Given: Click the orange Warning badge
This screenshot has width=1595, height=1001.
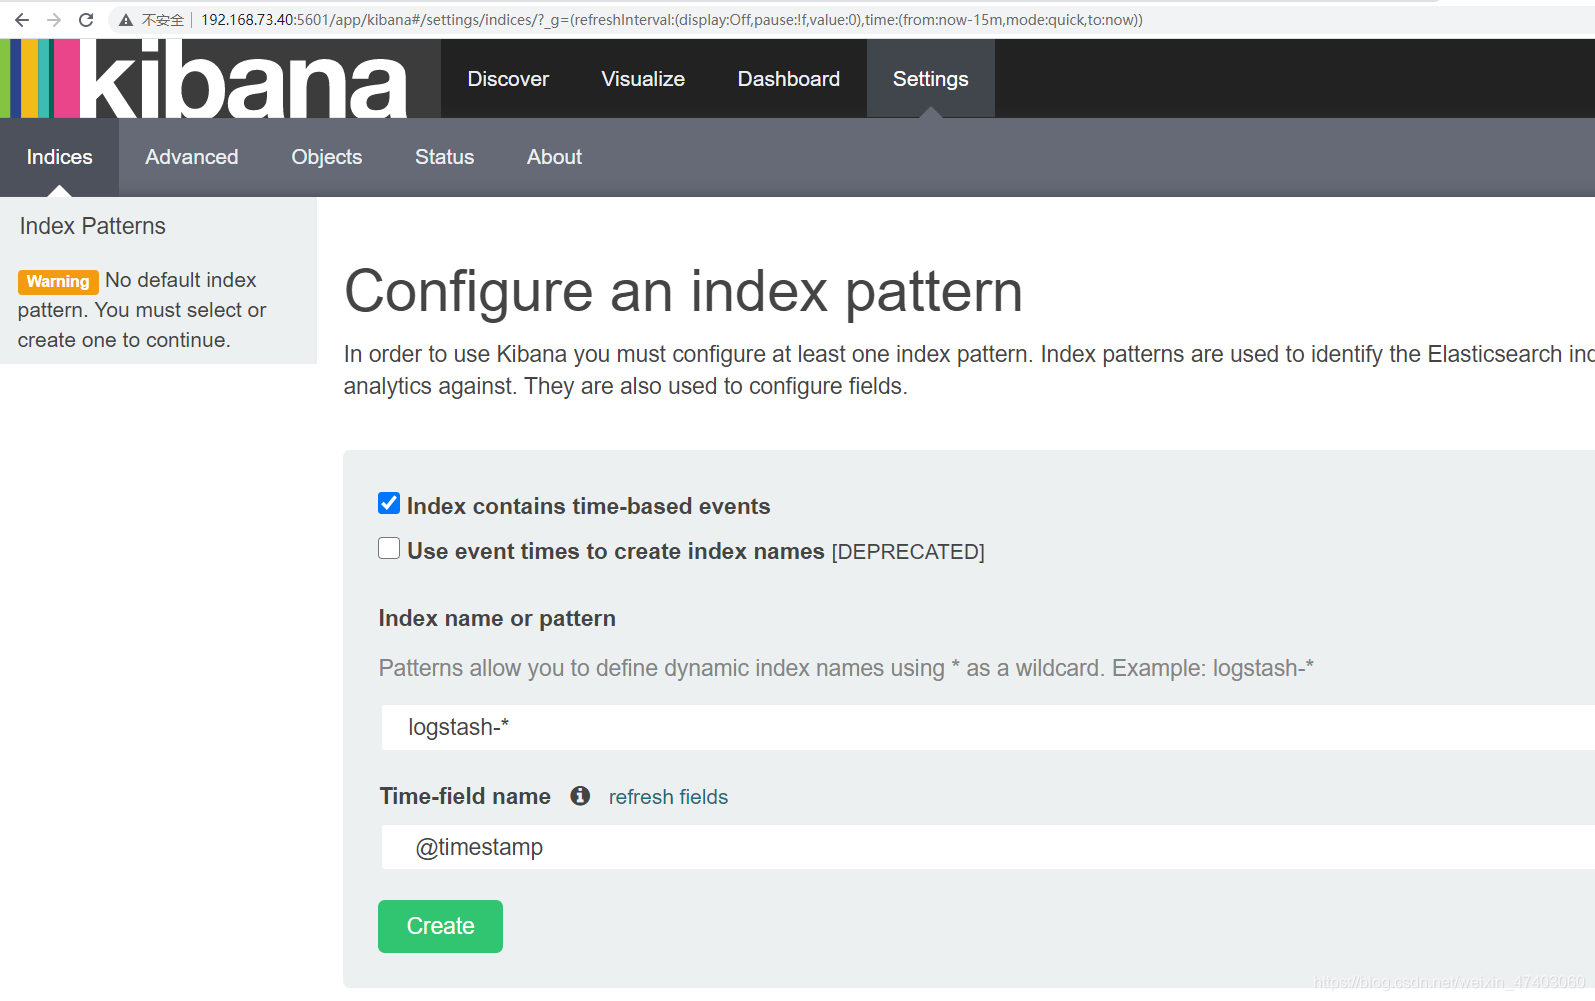Looking at the screenshot, I should 58,282.
